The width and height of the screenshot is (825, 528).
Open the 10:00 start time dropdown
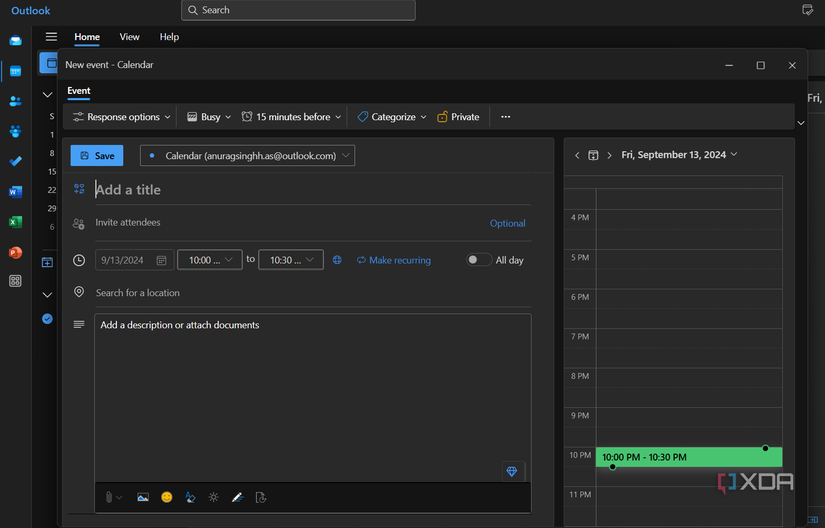coord(210,260)
